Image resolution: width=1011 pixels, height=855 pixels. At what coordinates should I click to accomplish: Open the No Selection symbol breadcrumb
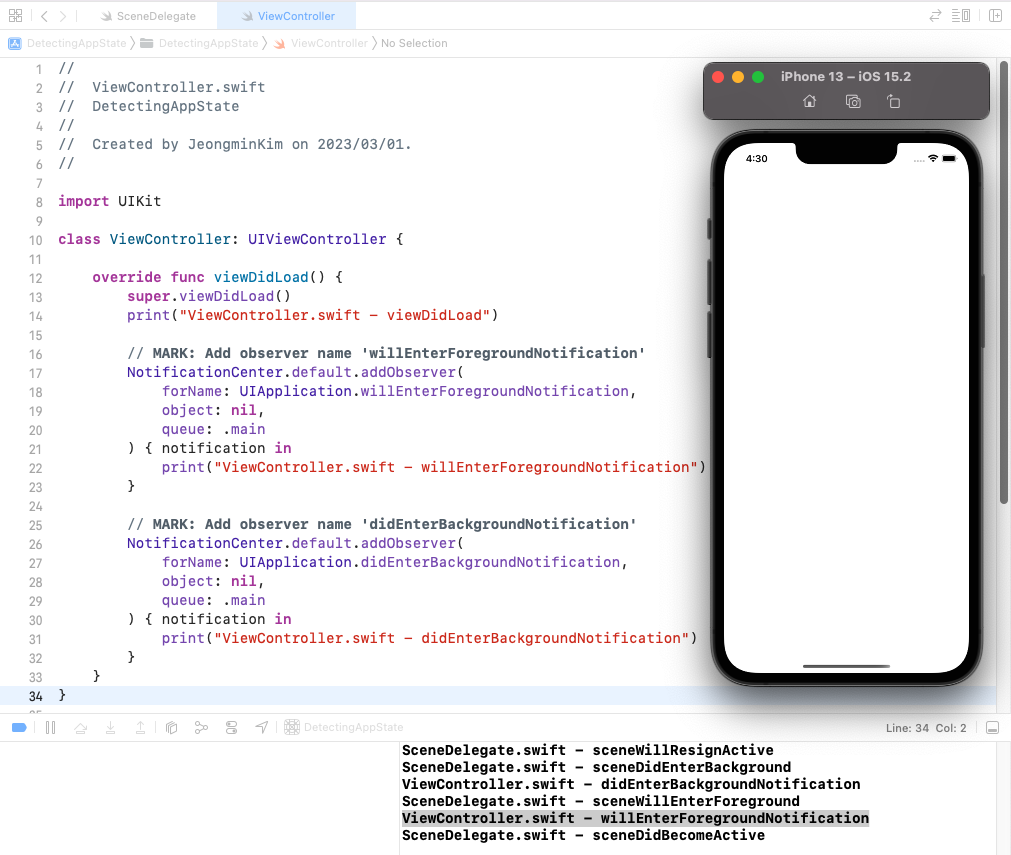pos(414,43)
